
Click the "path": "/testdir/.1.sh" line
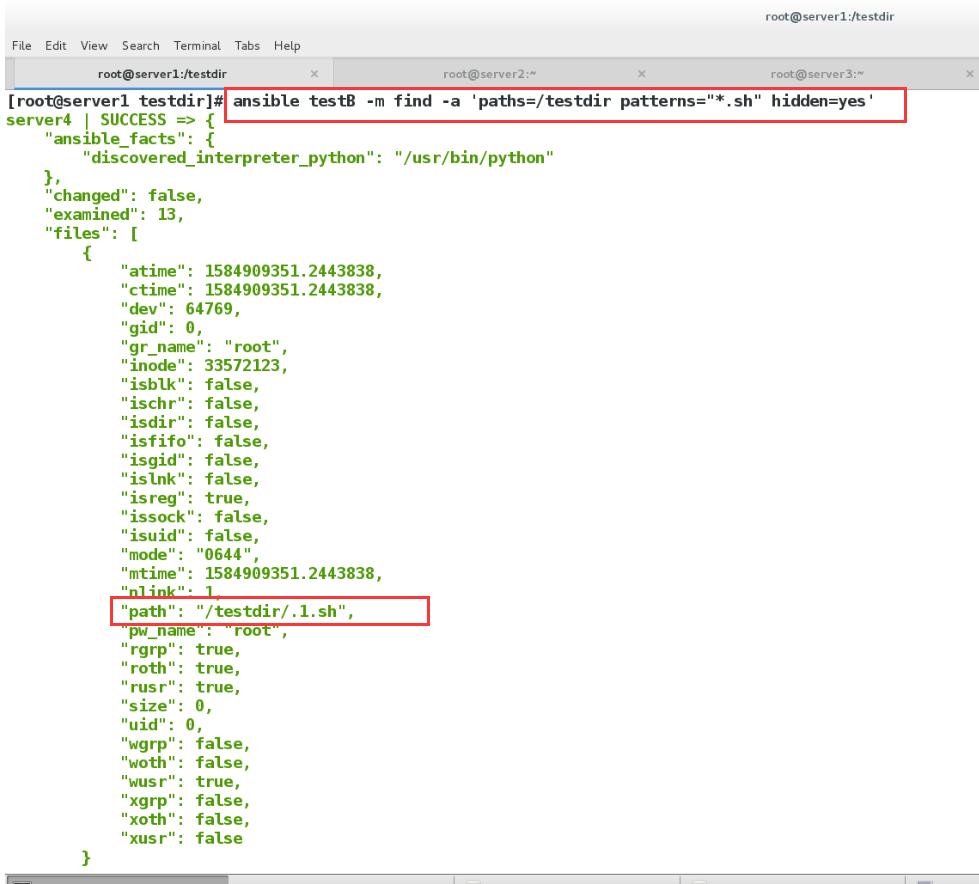coord(237,611)
